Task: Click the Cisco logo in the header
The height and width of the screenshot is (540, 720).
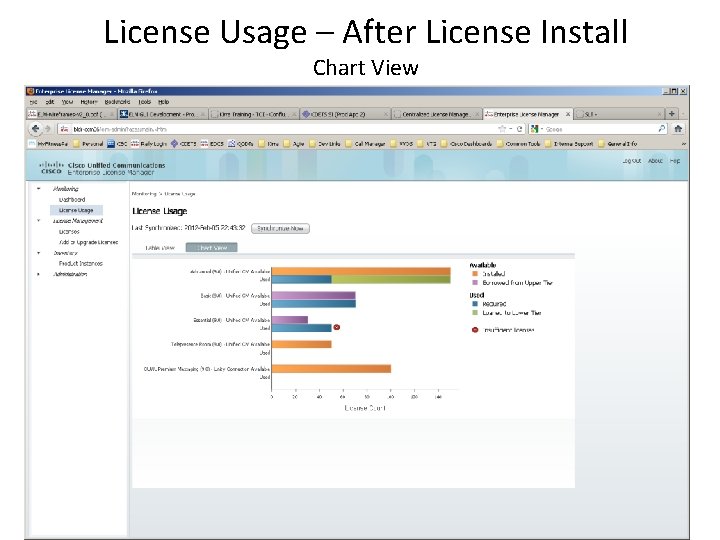Action: 51,168
